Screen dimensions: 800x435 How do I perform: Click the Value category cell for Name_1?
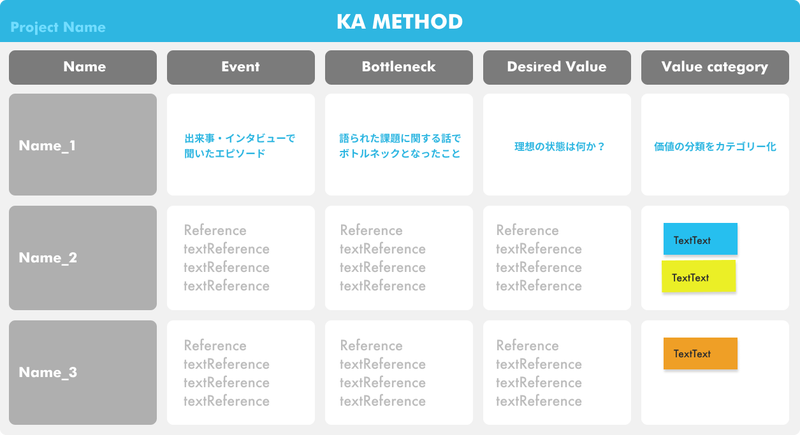click(x=715, y=144)
